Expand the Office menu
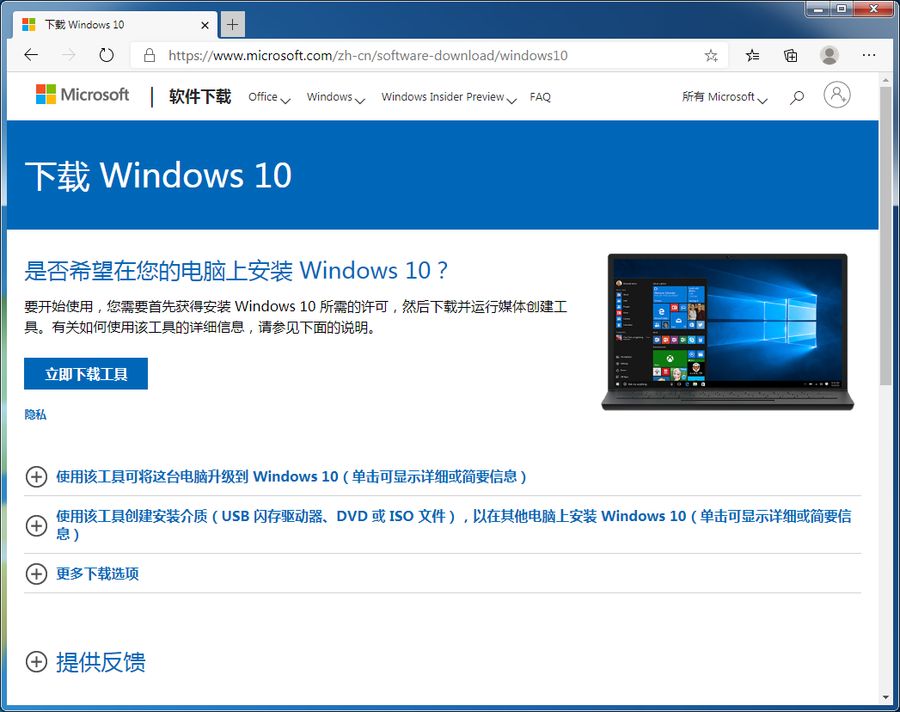Screen dimensions: 900x712 point(269,97)
